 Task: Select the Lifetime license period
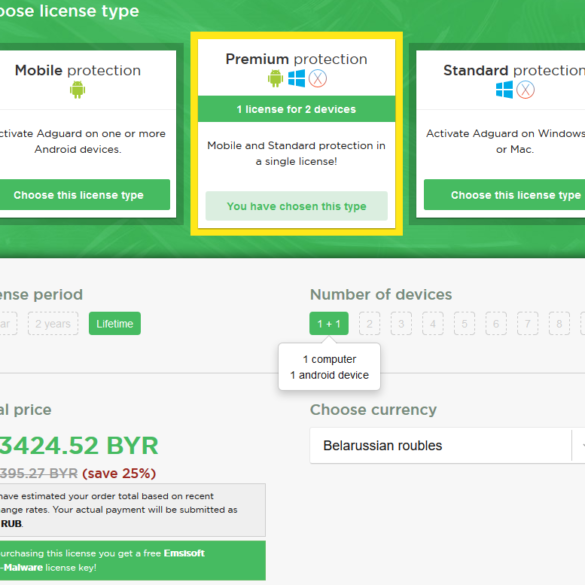[115, 323]
